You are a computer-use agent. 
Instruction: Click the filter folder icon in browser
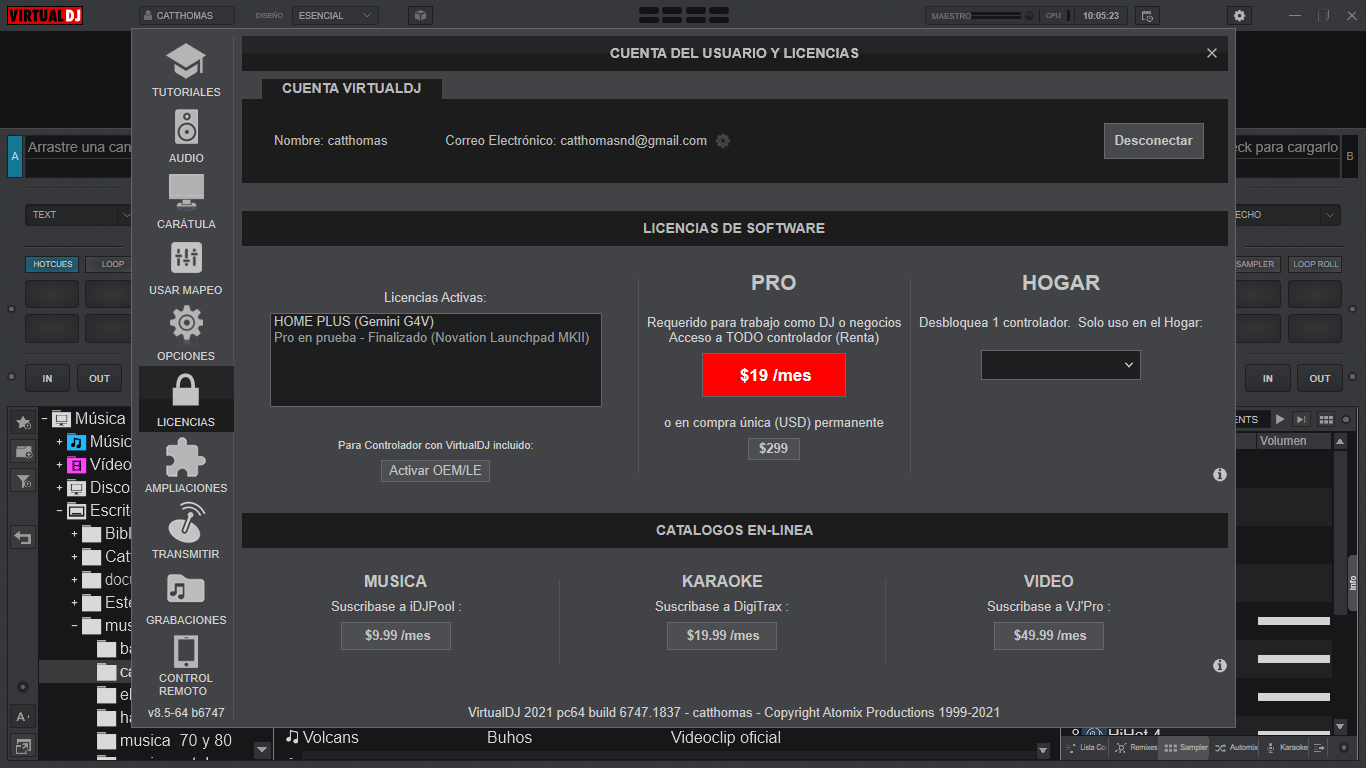coord(23,481)
